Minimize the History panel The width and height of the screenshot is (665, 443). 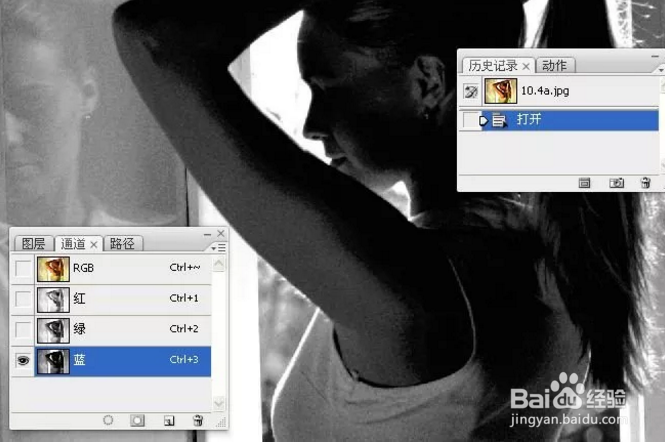click(x=654, y=56)
